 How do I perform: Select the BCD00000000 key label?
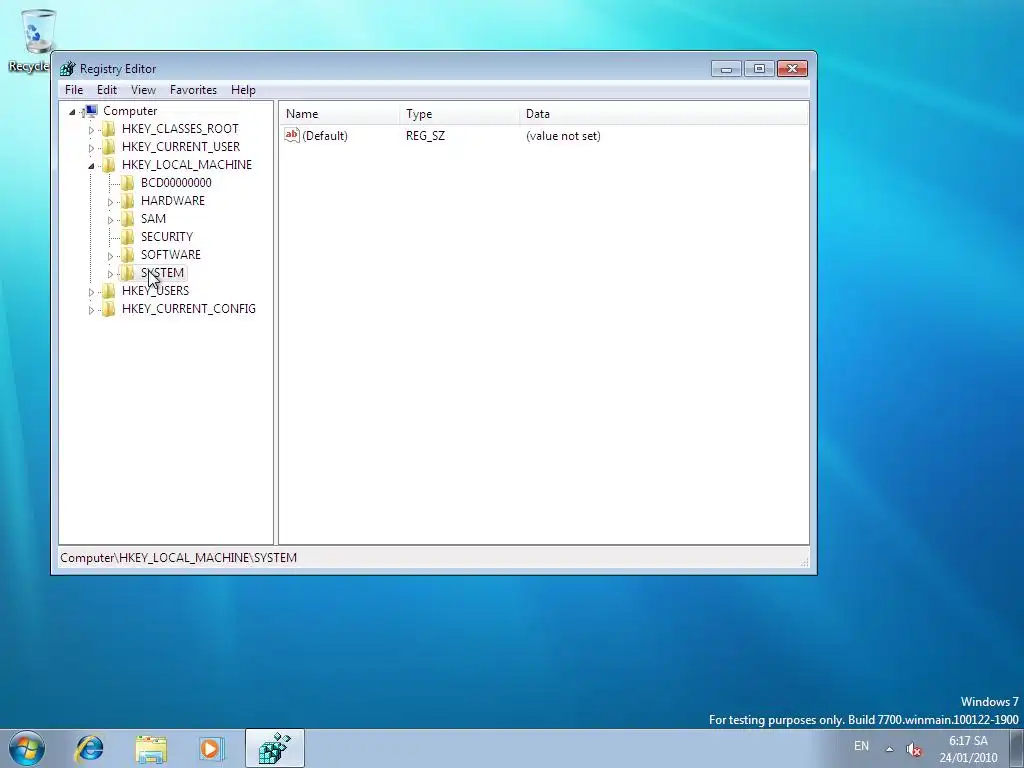(176, 183)
